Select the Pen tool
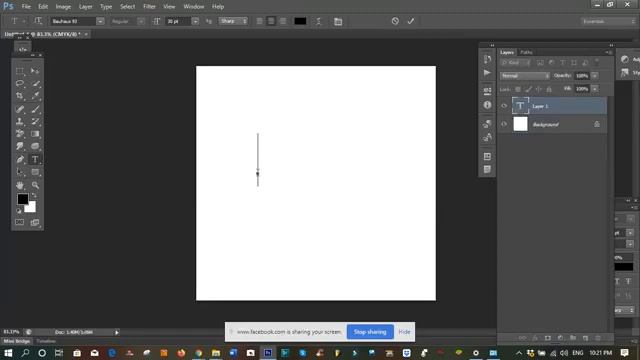640x360 pixels. [x=20, y=159]
